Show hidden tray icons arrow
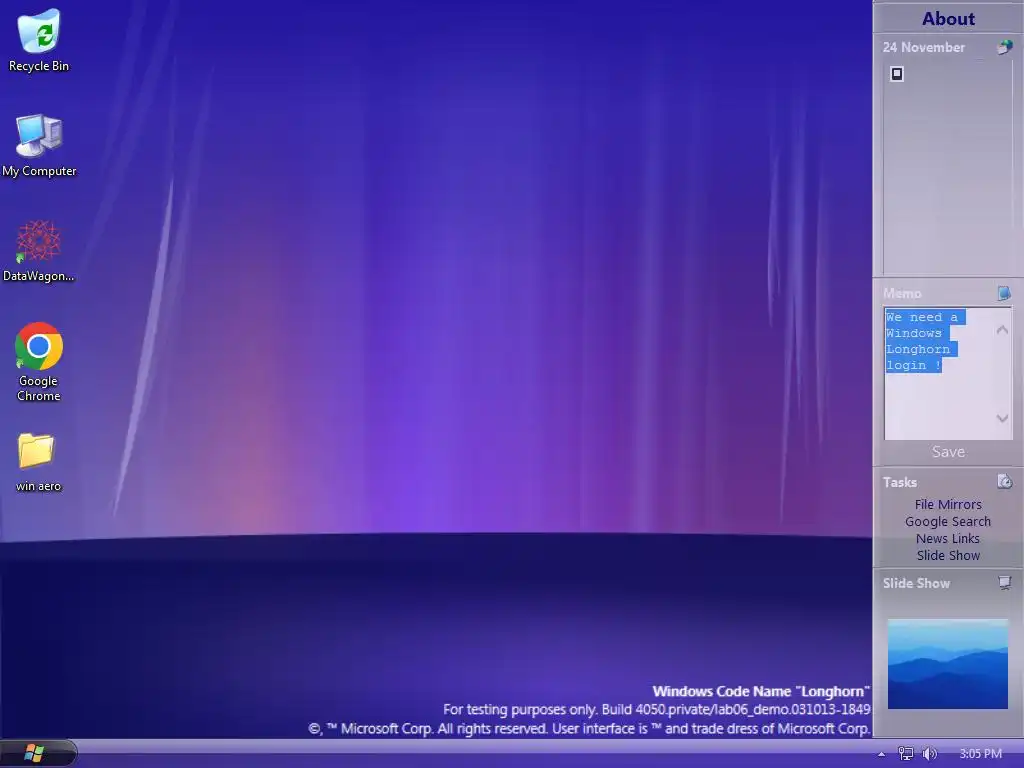This screenshot has height=768, width=1024. point(881,754)
